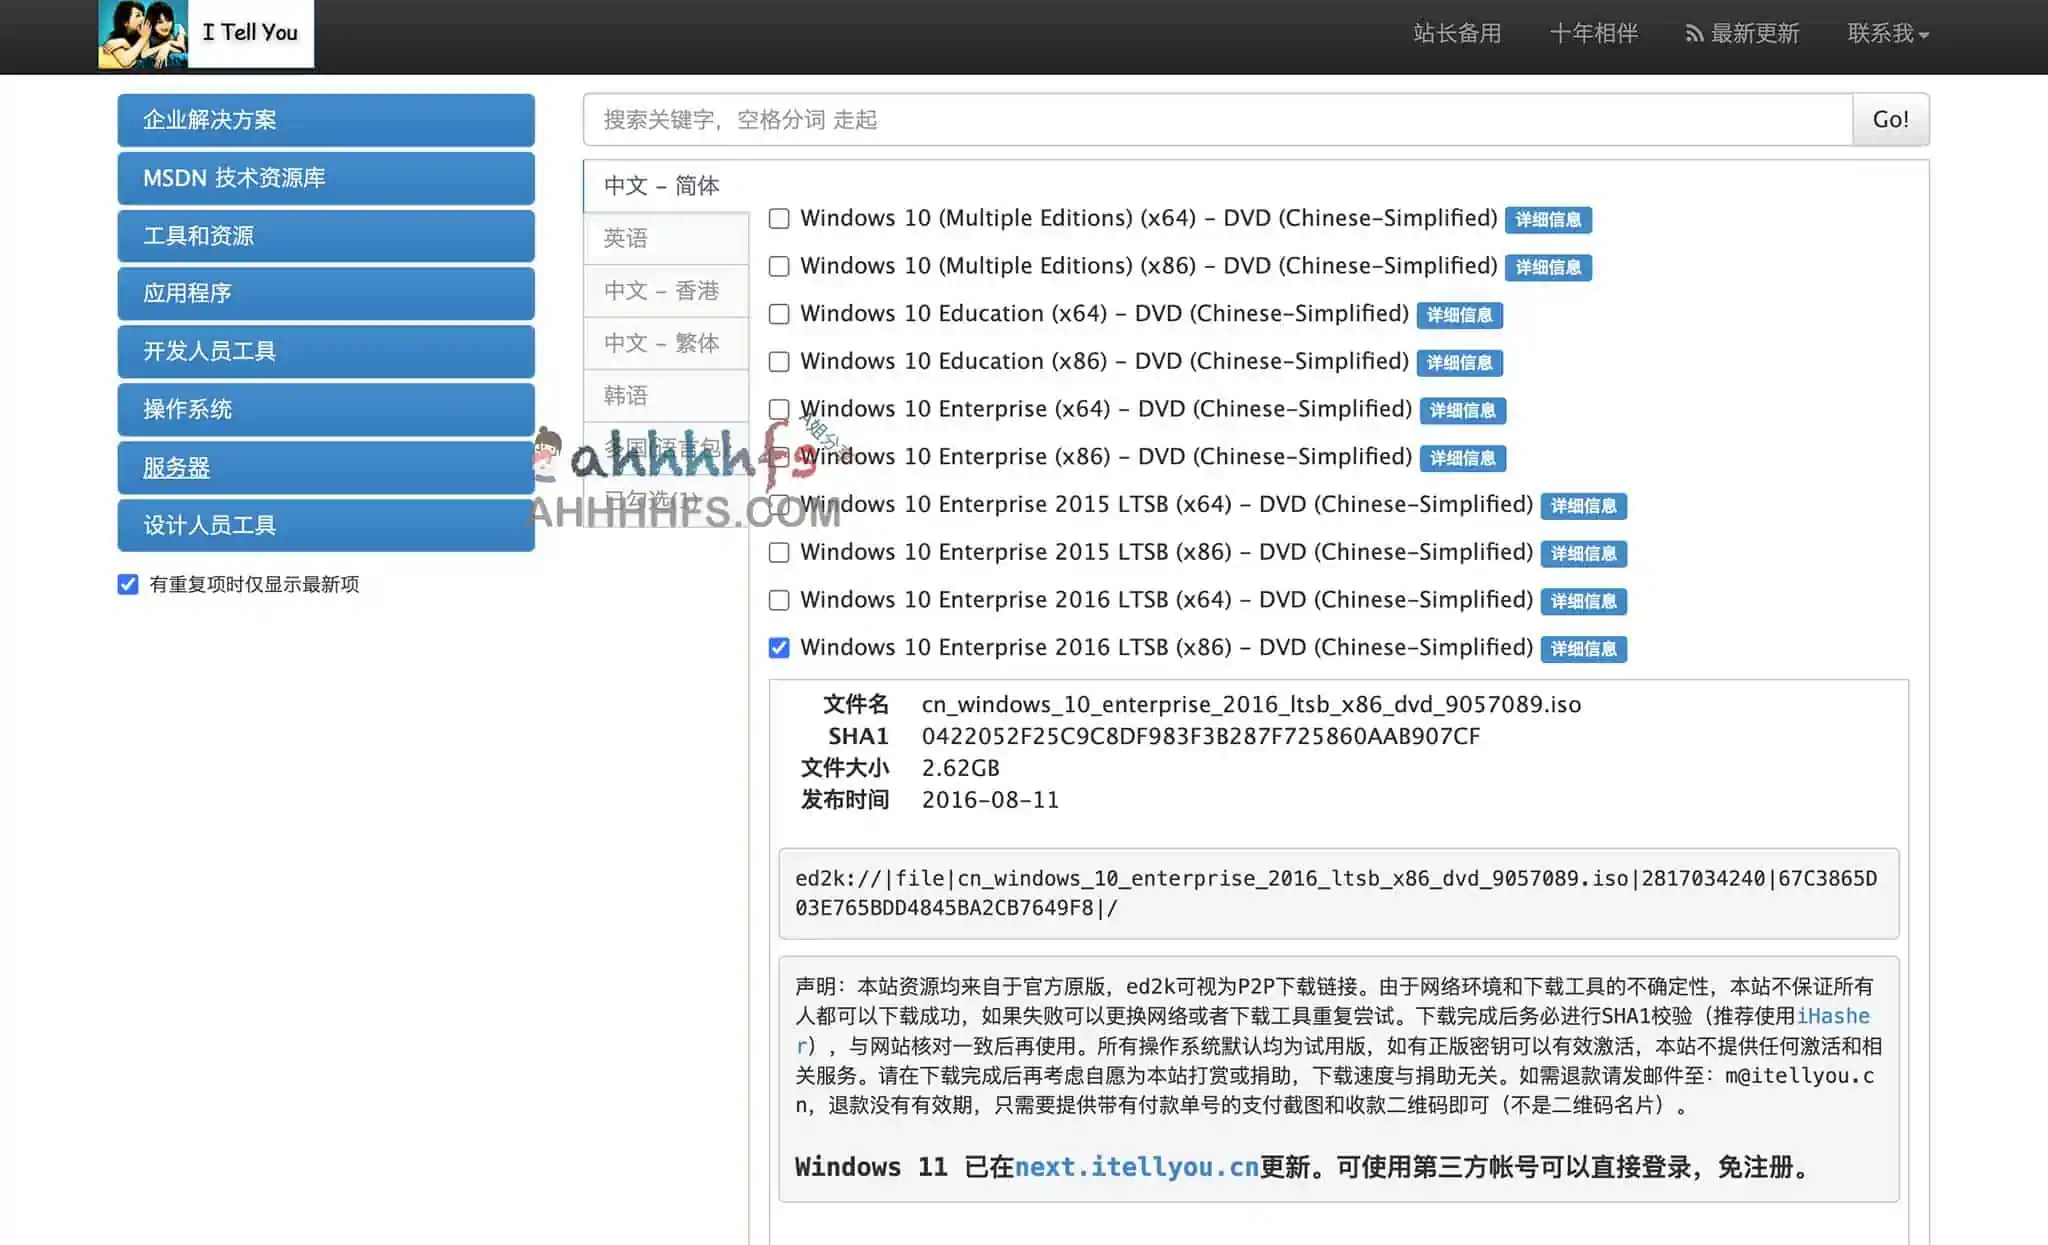
Task: Open 十年相伴 in the top menu
Action: (1593, 33)
